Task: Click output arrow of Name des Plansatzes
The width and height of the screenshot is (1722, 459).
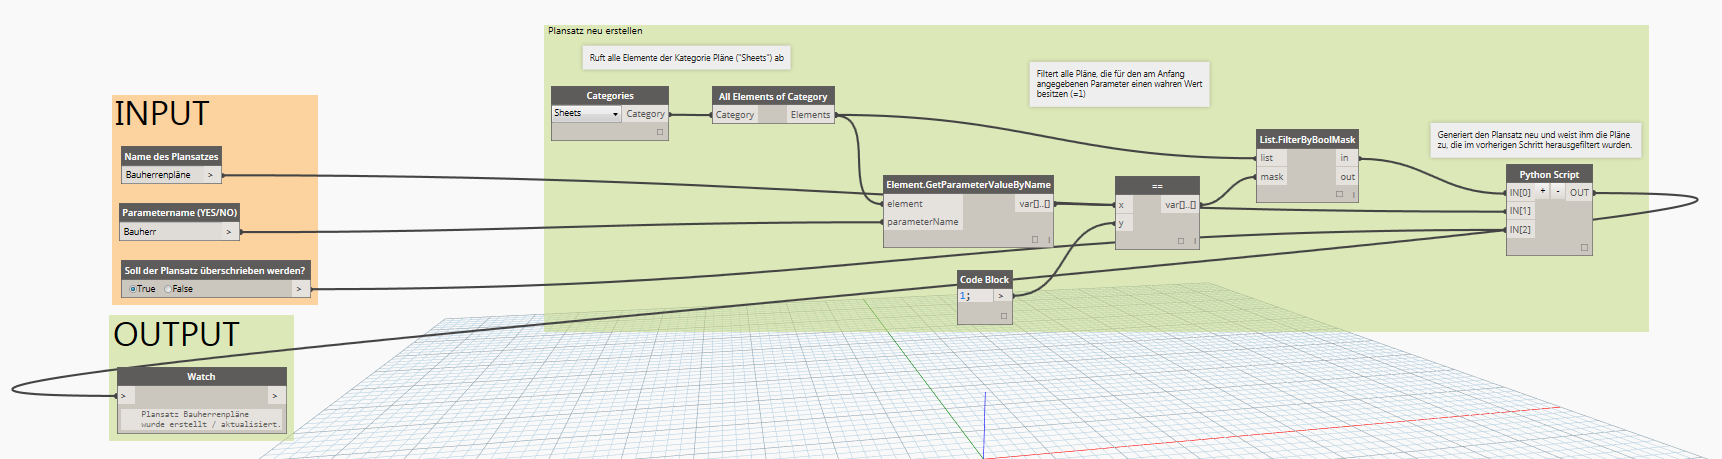Action: tap(210, 175)
